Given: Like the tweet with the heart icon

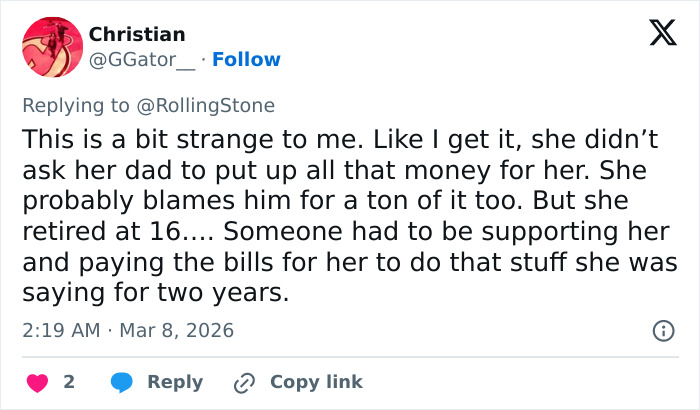Looking at the screenshot, I should coord(36,382).
